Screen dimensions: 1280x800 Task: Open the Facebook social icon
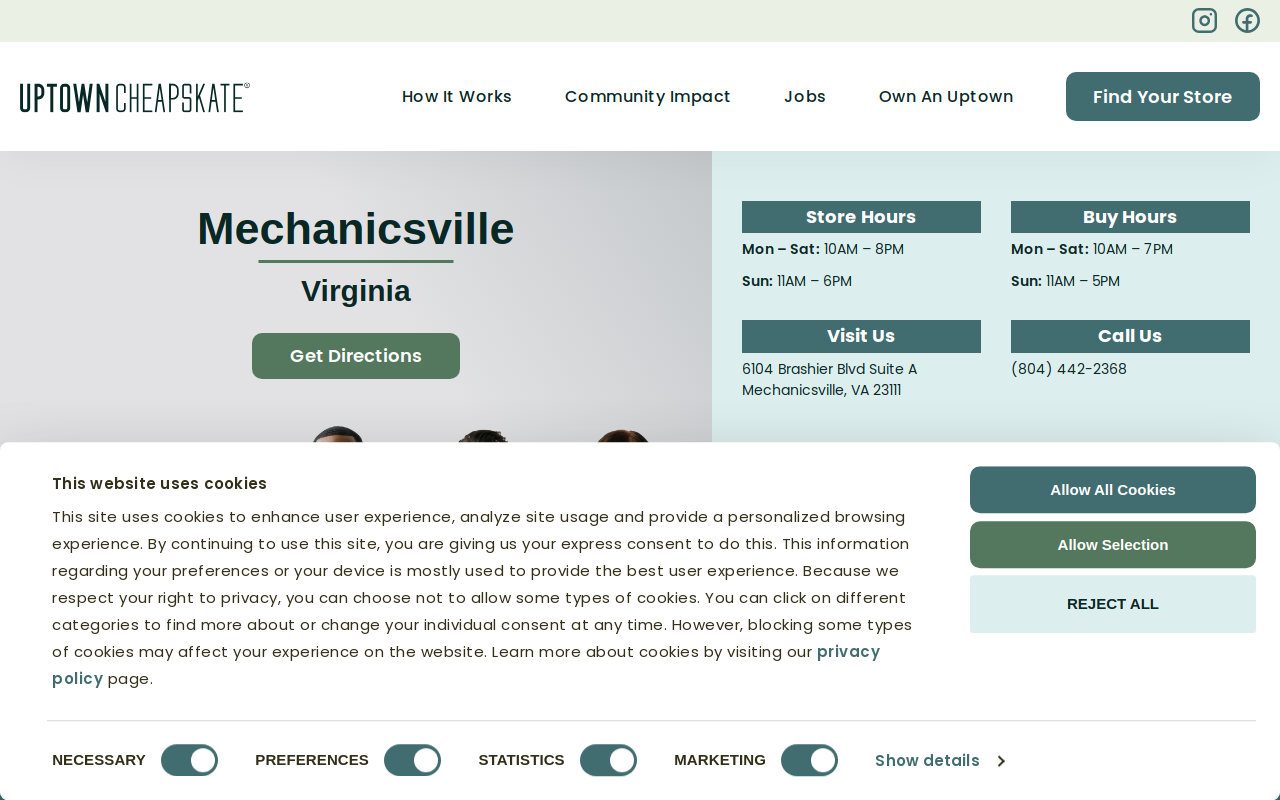pyautogui.click(x=1247, y=20)
